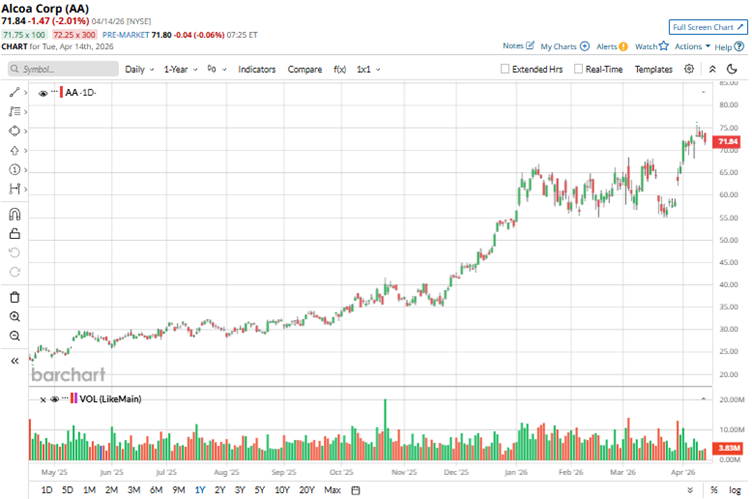Open the Indicators menu
Viewport: 752px width, 499px height.
257,70
